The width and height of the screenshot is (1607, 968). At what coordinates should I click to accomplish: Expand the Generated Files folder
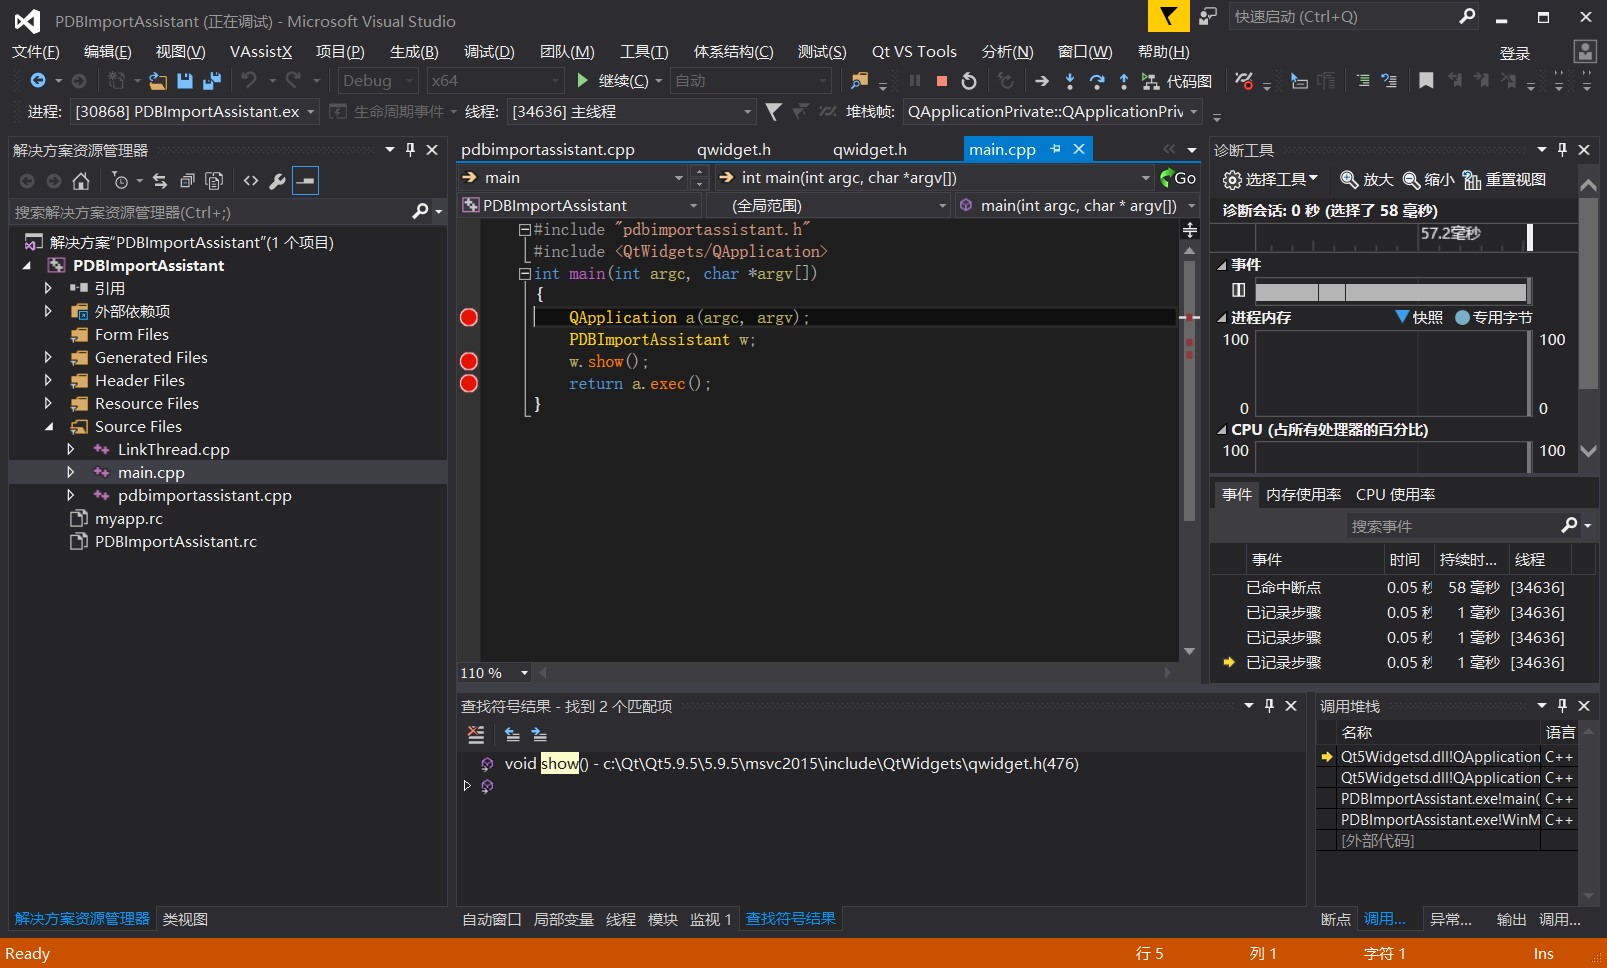click(48, 357)
